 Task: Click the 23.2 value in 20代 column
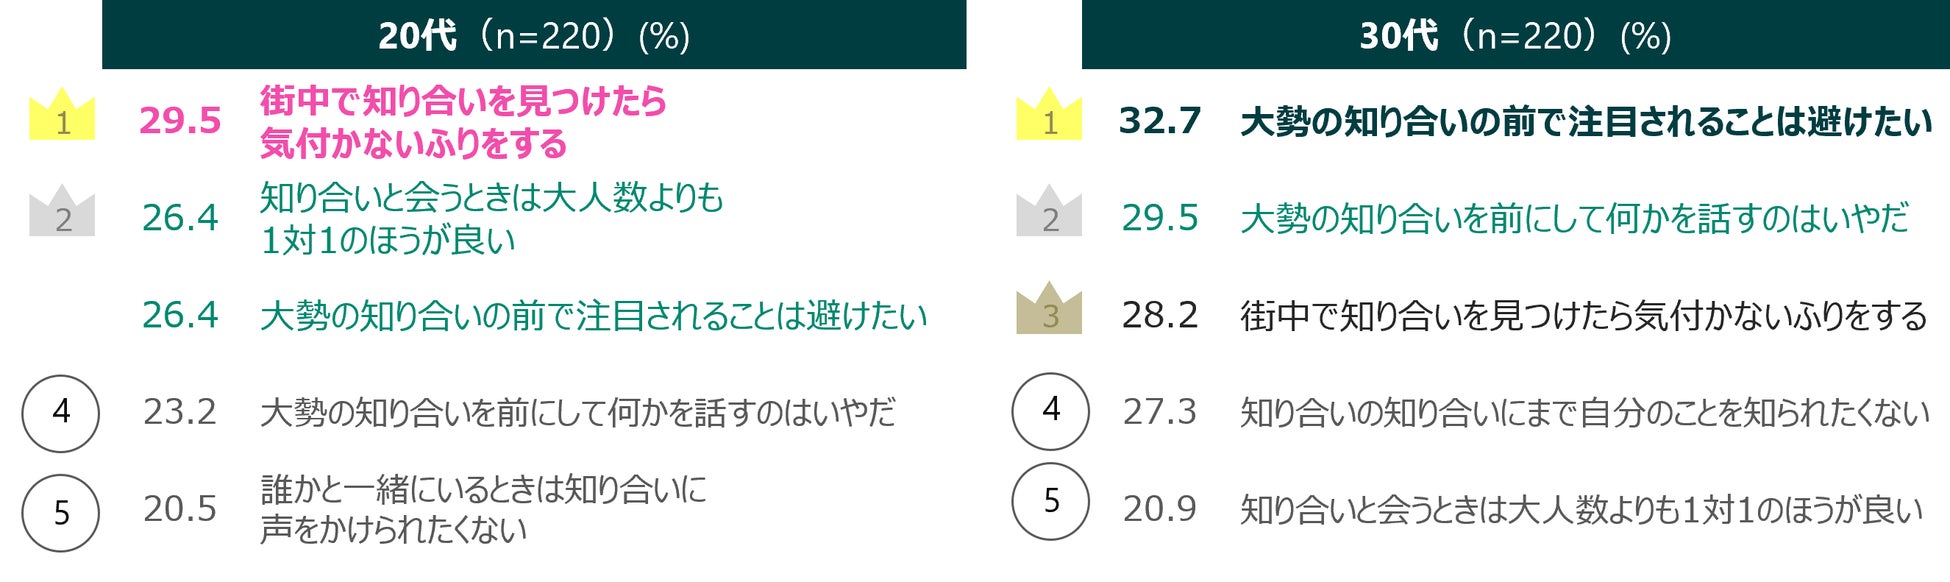coord(180,412)
